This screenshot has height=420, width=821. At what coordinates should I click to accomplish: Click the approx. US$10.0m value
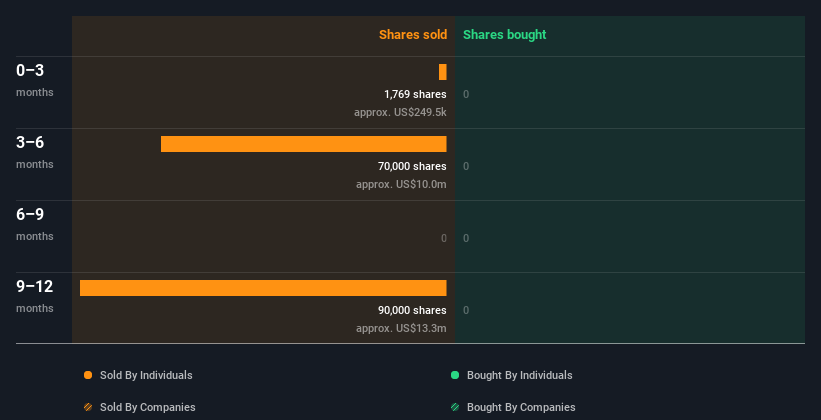402,184
